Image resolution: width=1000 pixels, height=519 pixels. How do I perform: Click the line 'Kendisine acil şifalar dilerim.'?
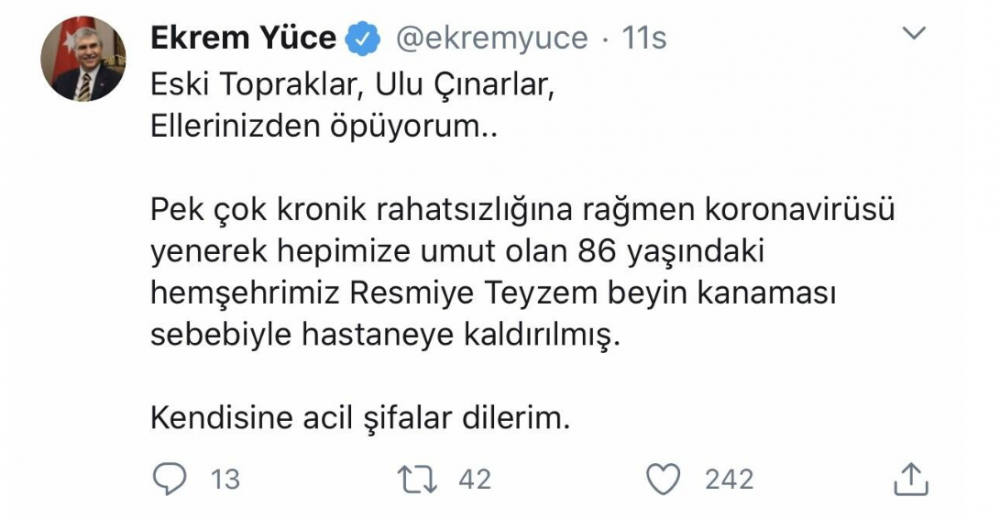(x=360, y=418)
